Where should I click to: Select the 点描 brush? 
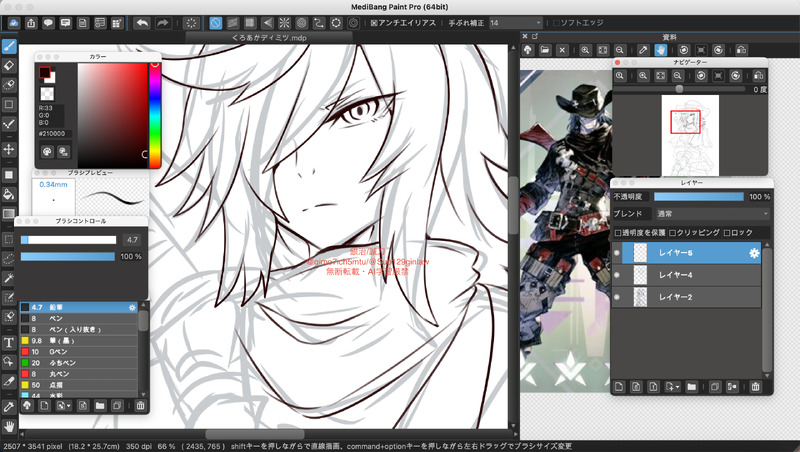click(79, 385)
